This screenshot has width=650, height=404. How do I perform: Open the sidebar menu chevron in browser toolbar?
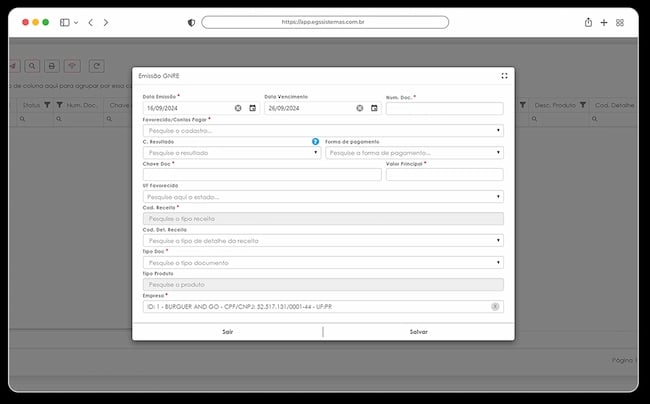[x=76, y=23]
